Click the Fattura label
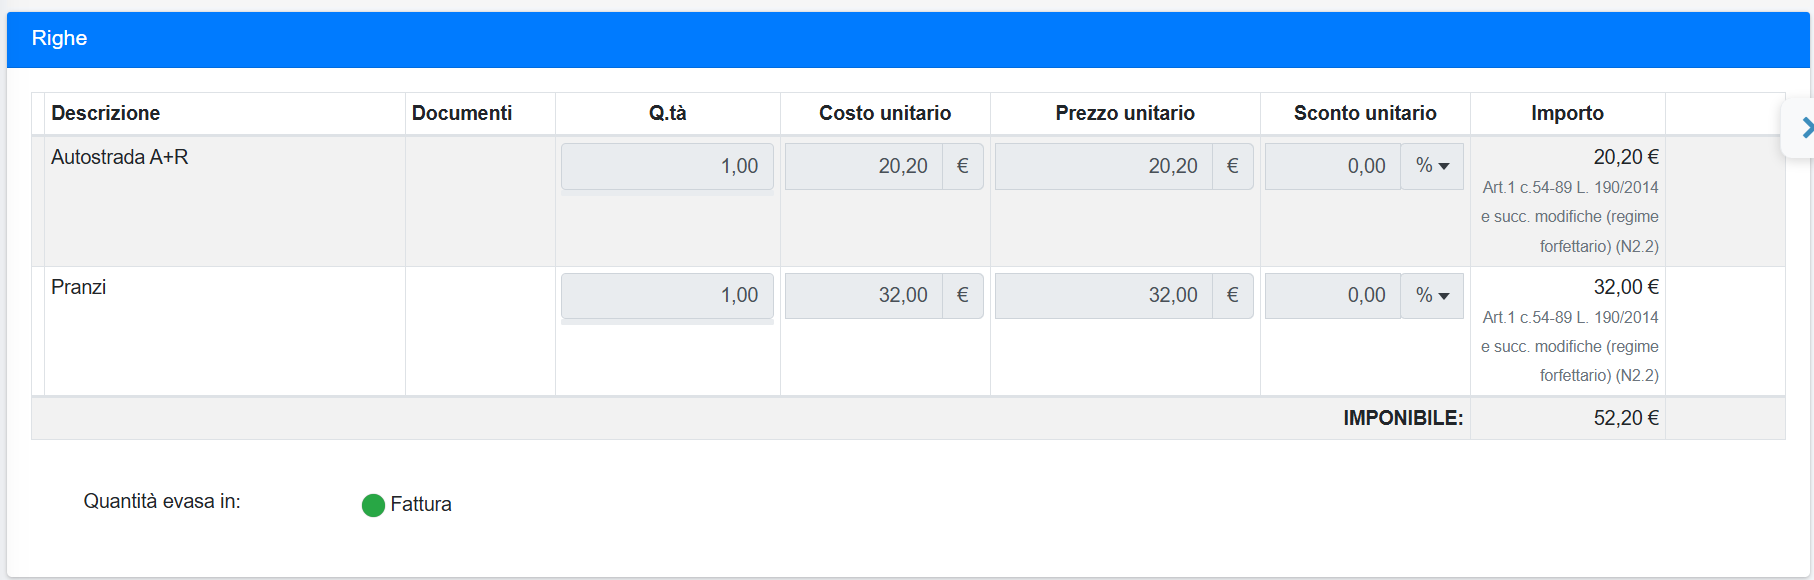This screenshot has height=580, width=1814. click(x=421, y=504)
